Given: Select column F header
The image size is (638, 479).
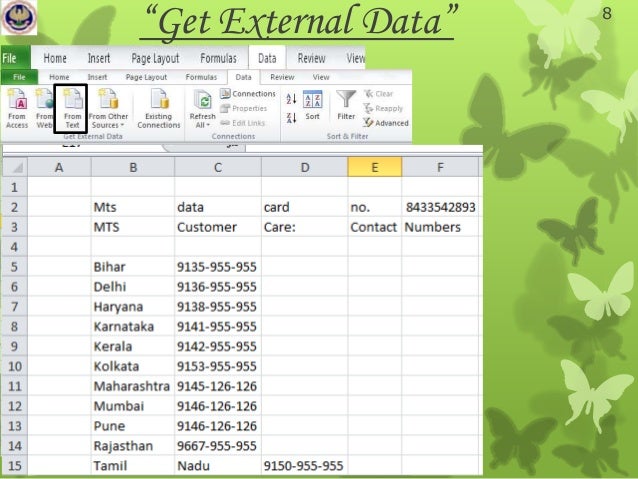Looking at the screenshot, I should [x=440, y=167].
